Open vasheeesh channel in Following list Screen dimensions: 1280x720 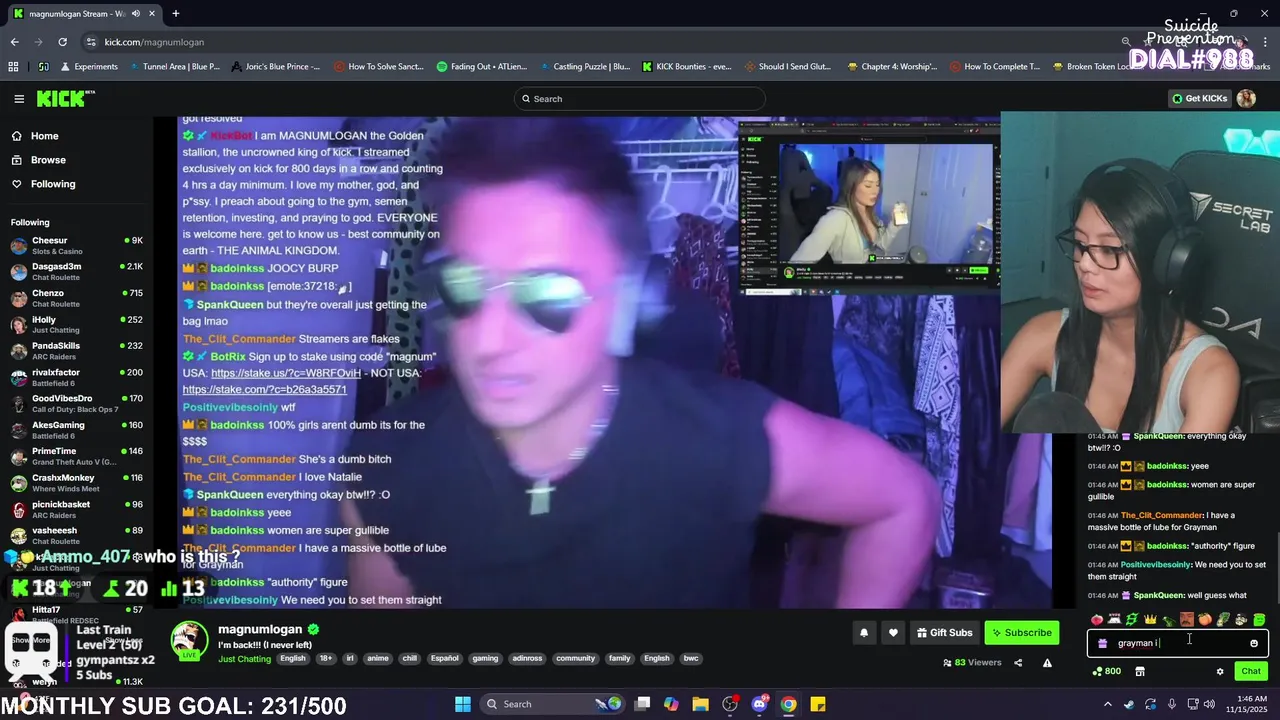click(x=76, y=535)
